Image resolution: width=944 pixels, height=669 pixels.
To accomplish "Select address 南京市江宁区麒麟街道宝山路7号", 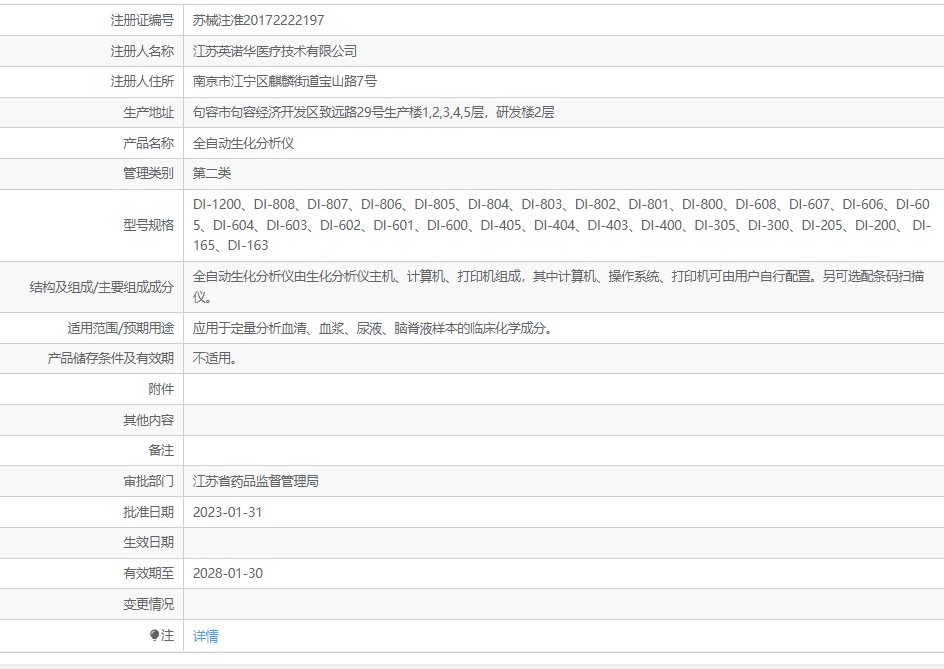I will [x=285, y=81].
